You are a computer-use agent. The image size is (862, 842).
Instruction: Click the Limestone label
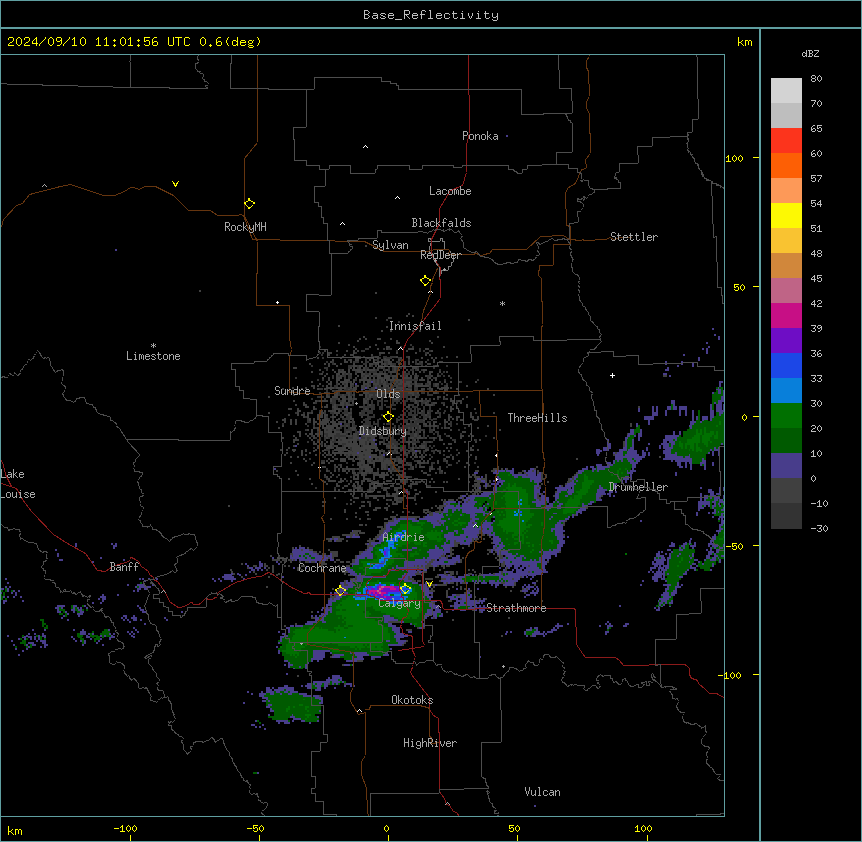click(x=153, y=356)
